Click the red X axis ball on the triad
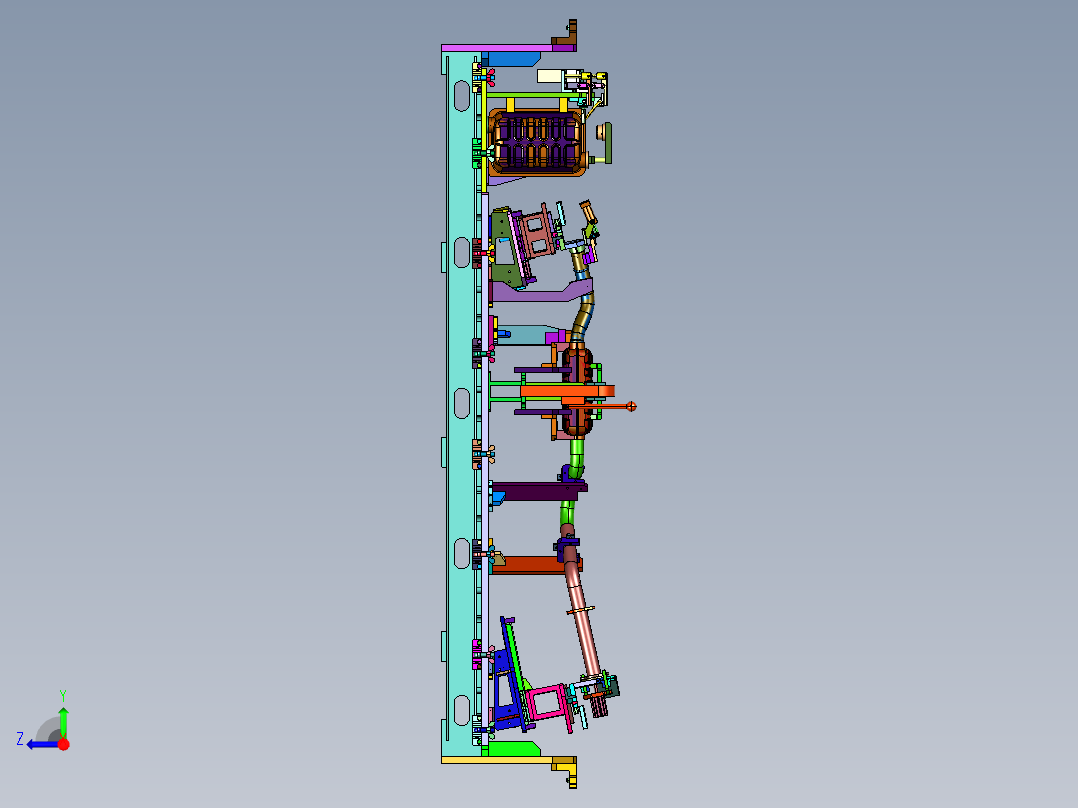This screenshot has height=808, width=1078. pos(64,744)
